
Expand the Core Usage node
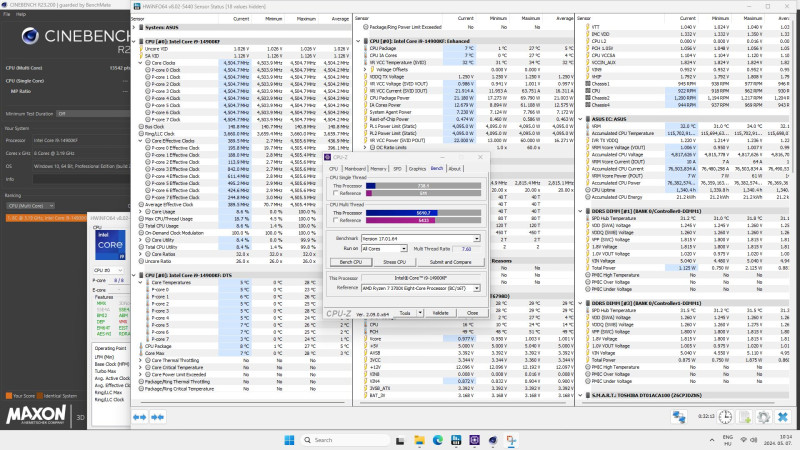click(x=141, y=212)
